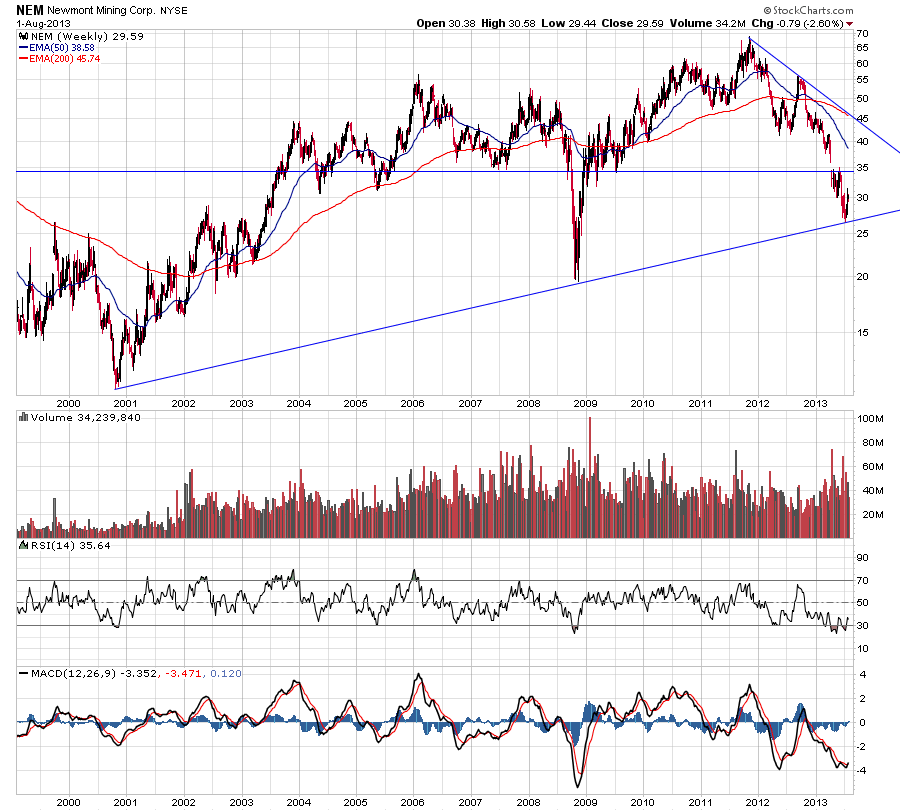Click the 'Close 29.59' value in the header
This screenshot has height=811, width=900.
pos(633,24)
